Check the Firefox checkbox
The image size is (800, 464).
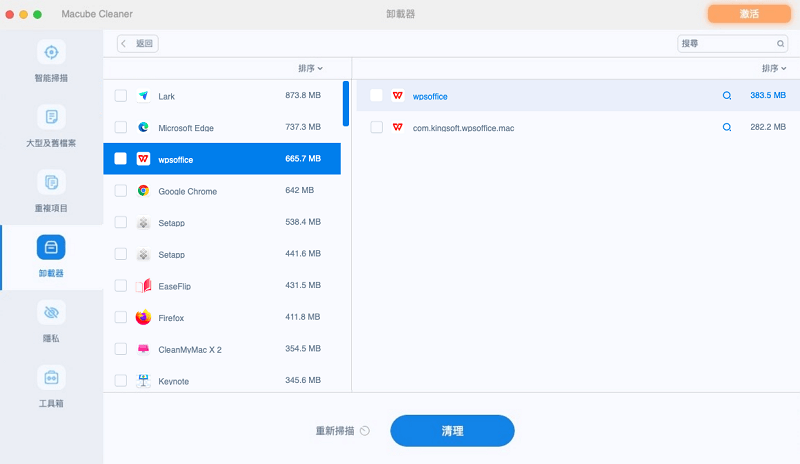point(120,317)
